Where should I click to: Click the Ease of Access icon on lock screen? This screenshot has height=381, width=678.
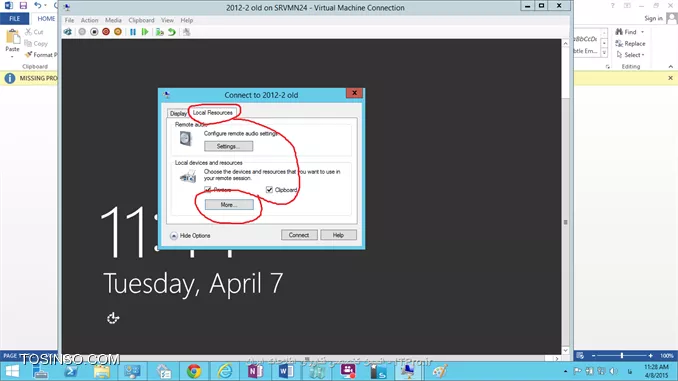tap(113, 318)
